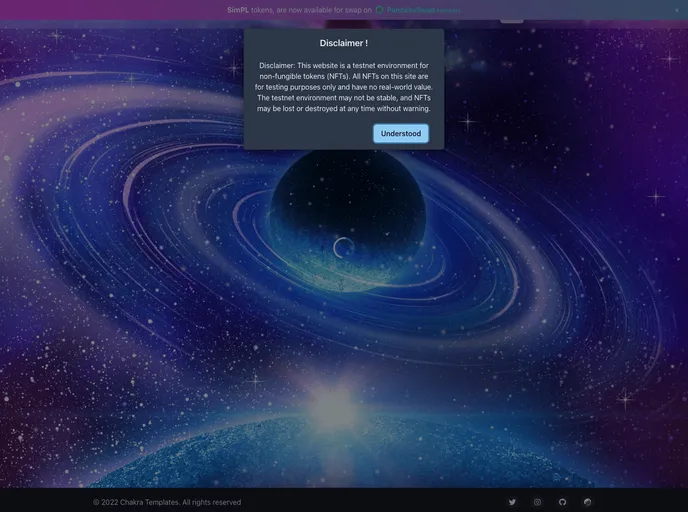Click the Understood button
Viewport: 688px width, 512px height.
click(x=400, y=133)
